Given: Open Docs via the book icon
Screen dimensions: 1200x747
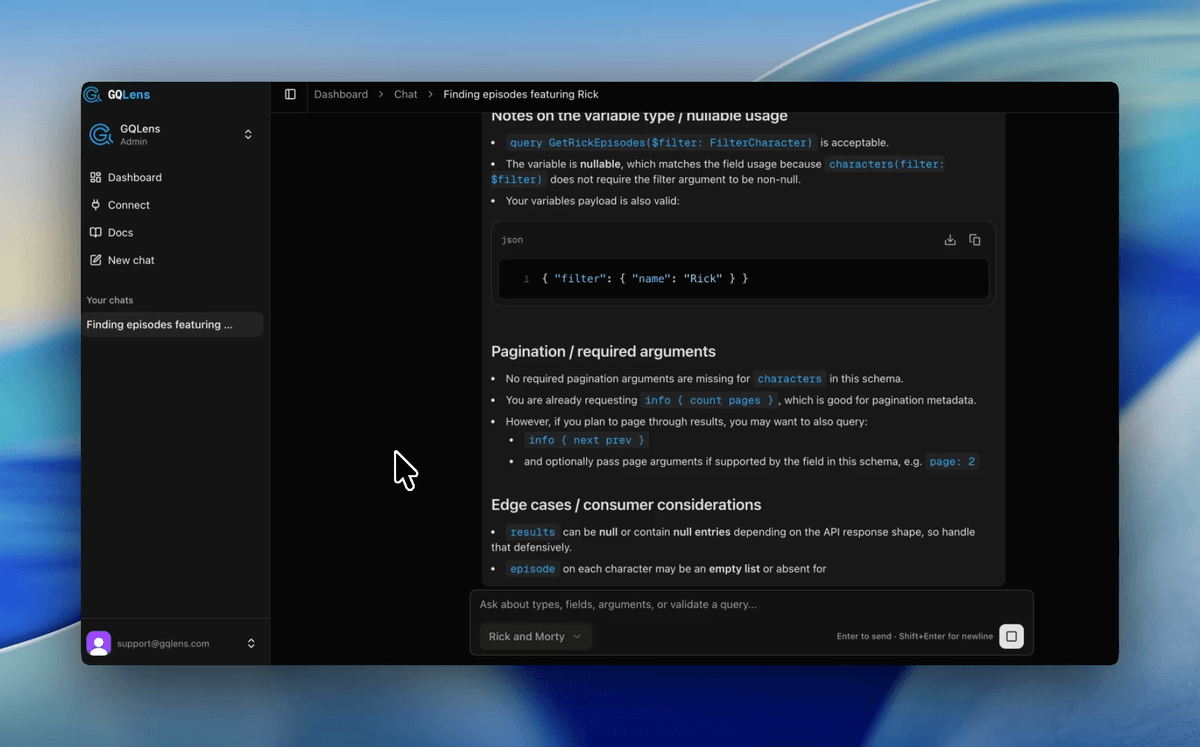Looking at the screenshot, I should click(x=95, y=232).
